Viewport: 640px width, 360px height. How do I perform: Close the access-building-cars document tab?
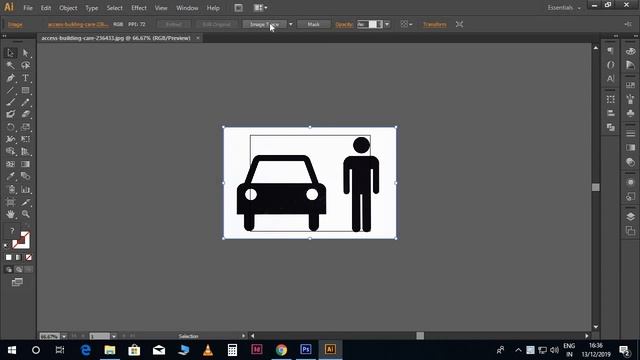(x=198, y=38)
